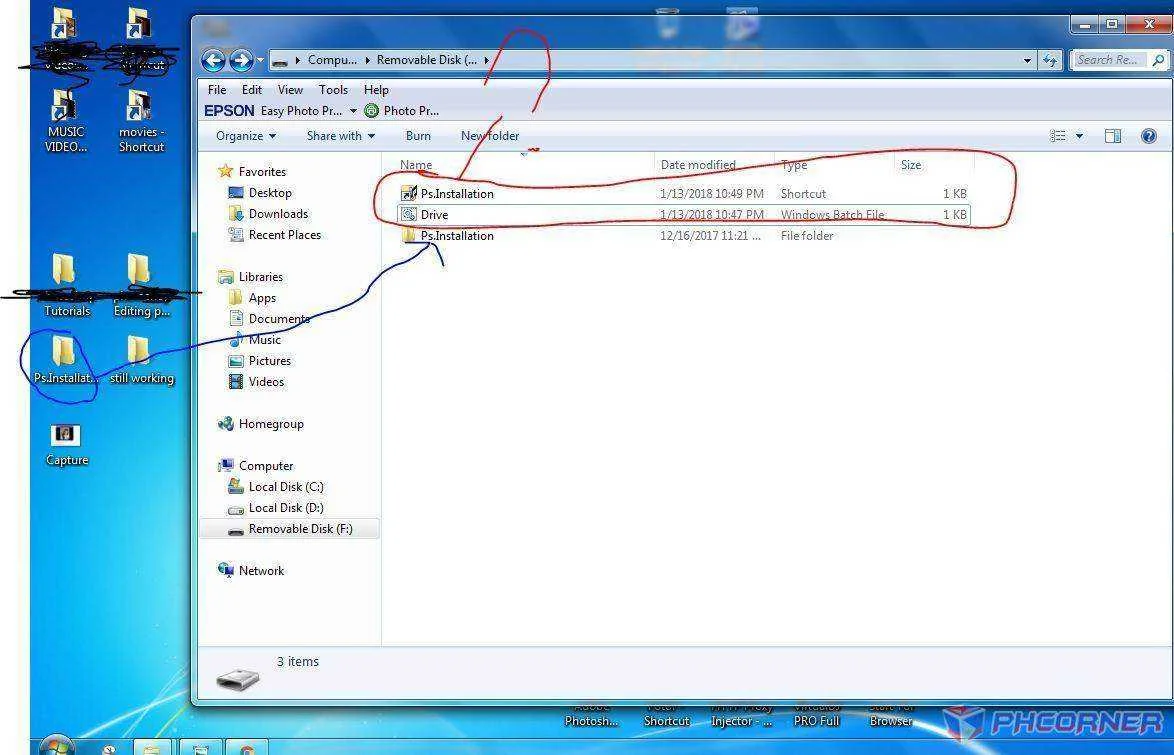
Task: Toggle the preview pane icon
Action: click(1113, 136)
